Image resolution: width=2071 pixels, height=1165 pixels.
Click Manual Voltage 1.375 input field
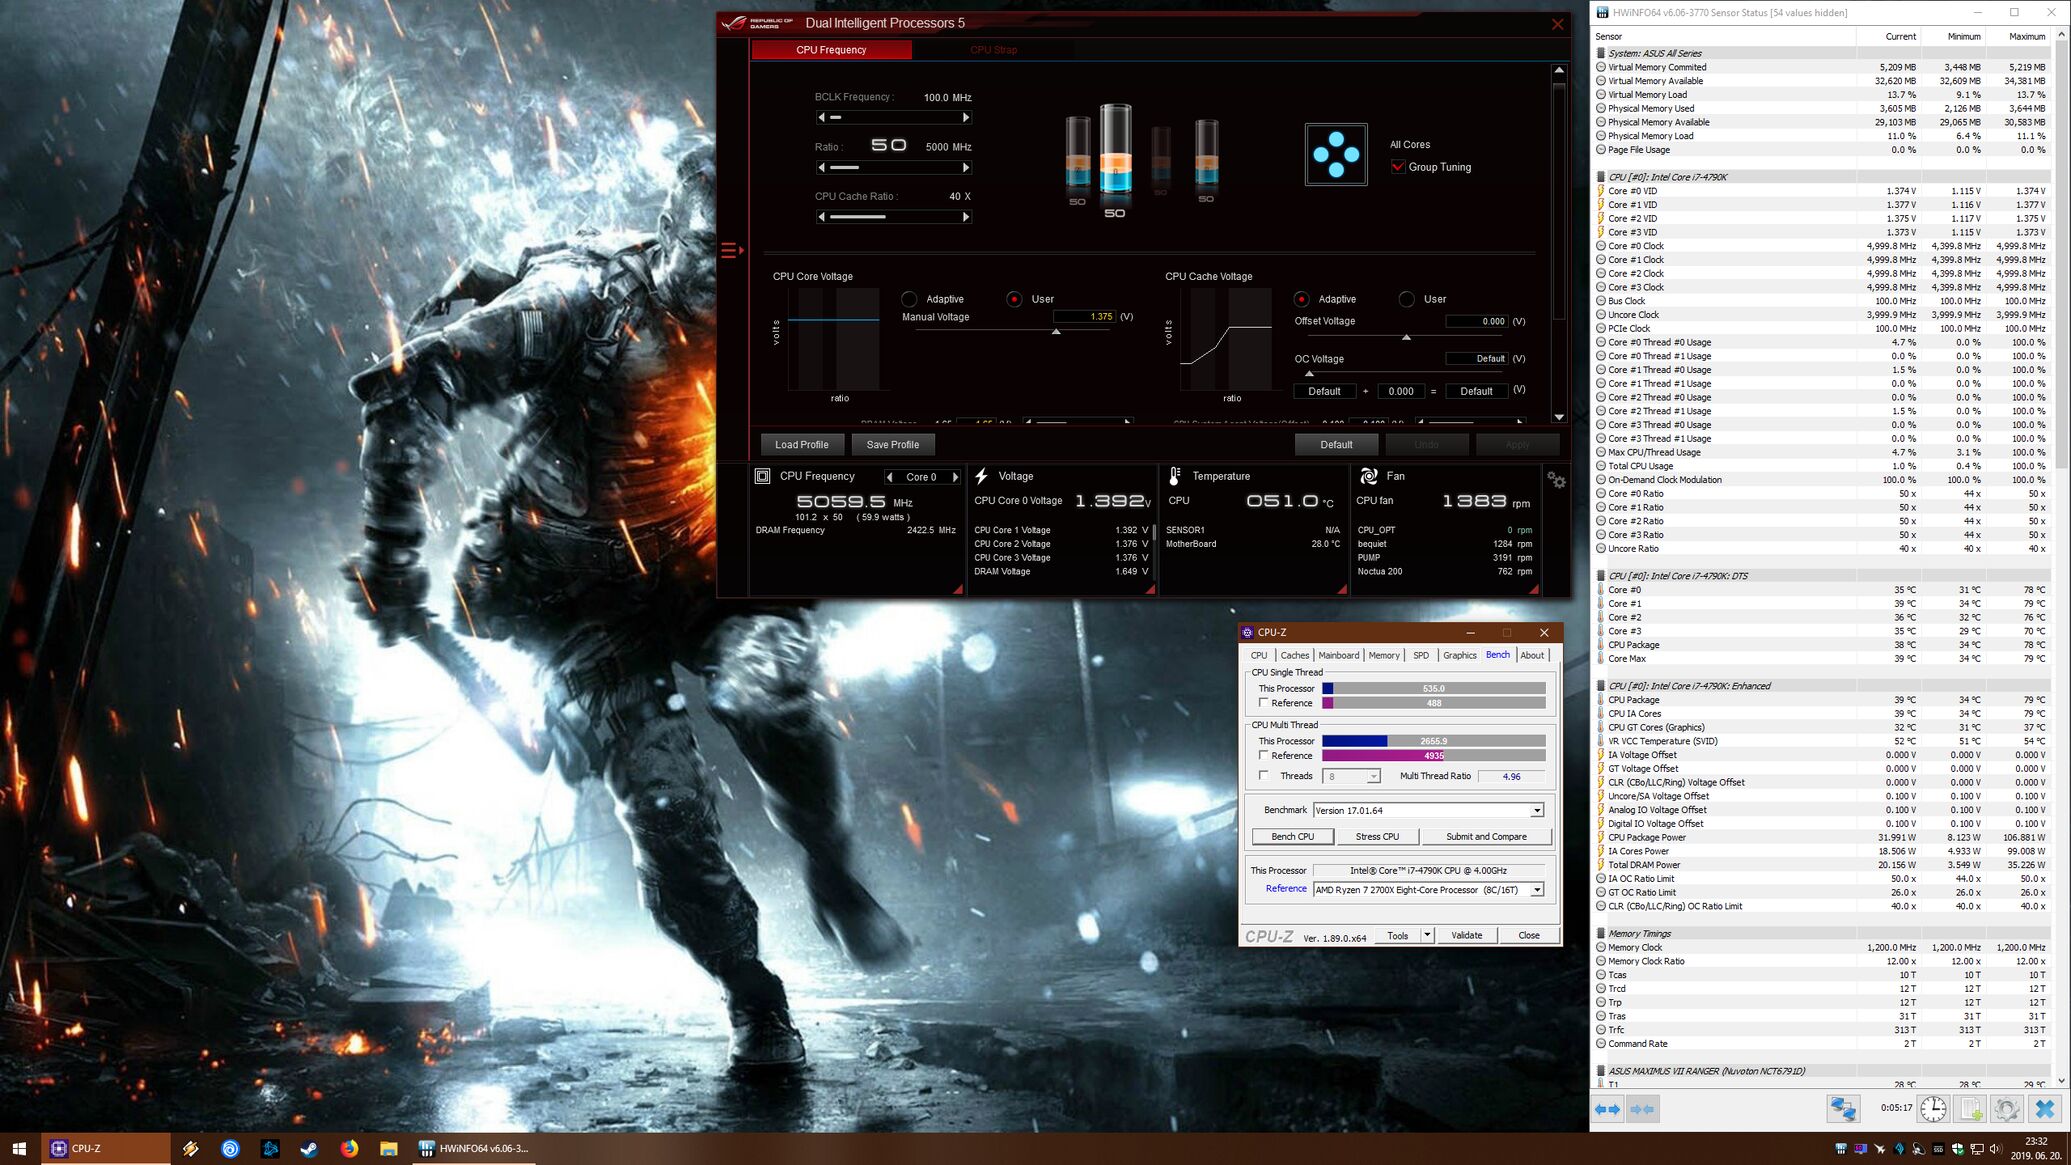(1084, 316)
